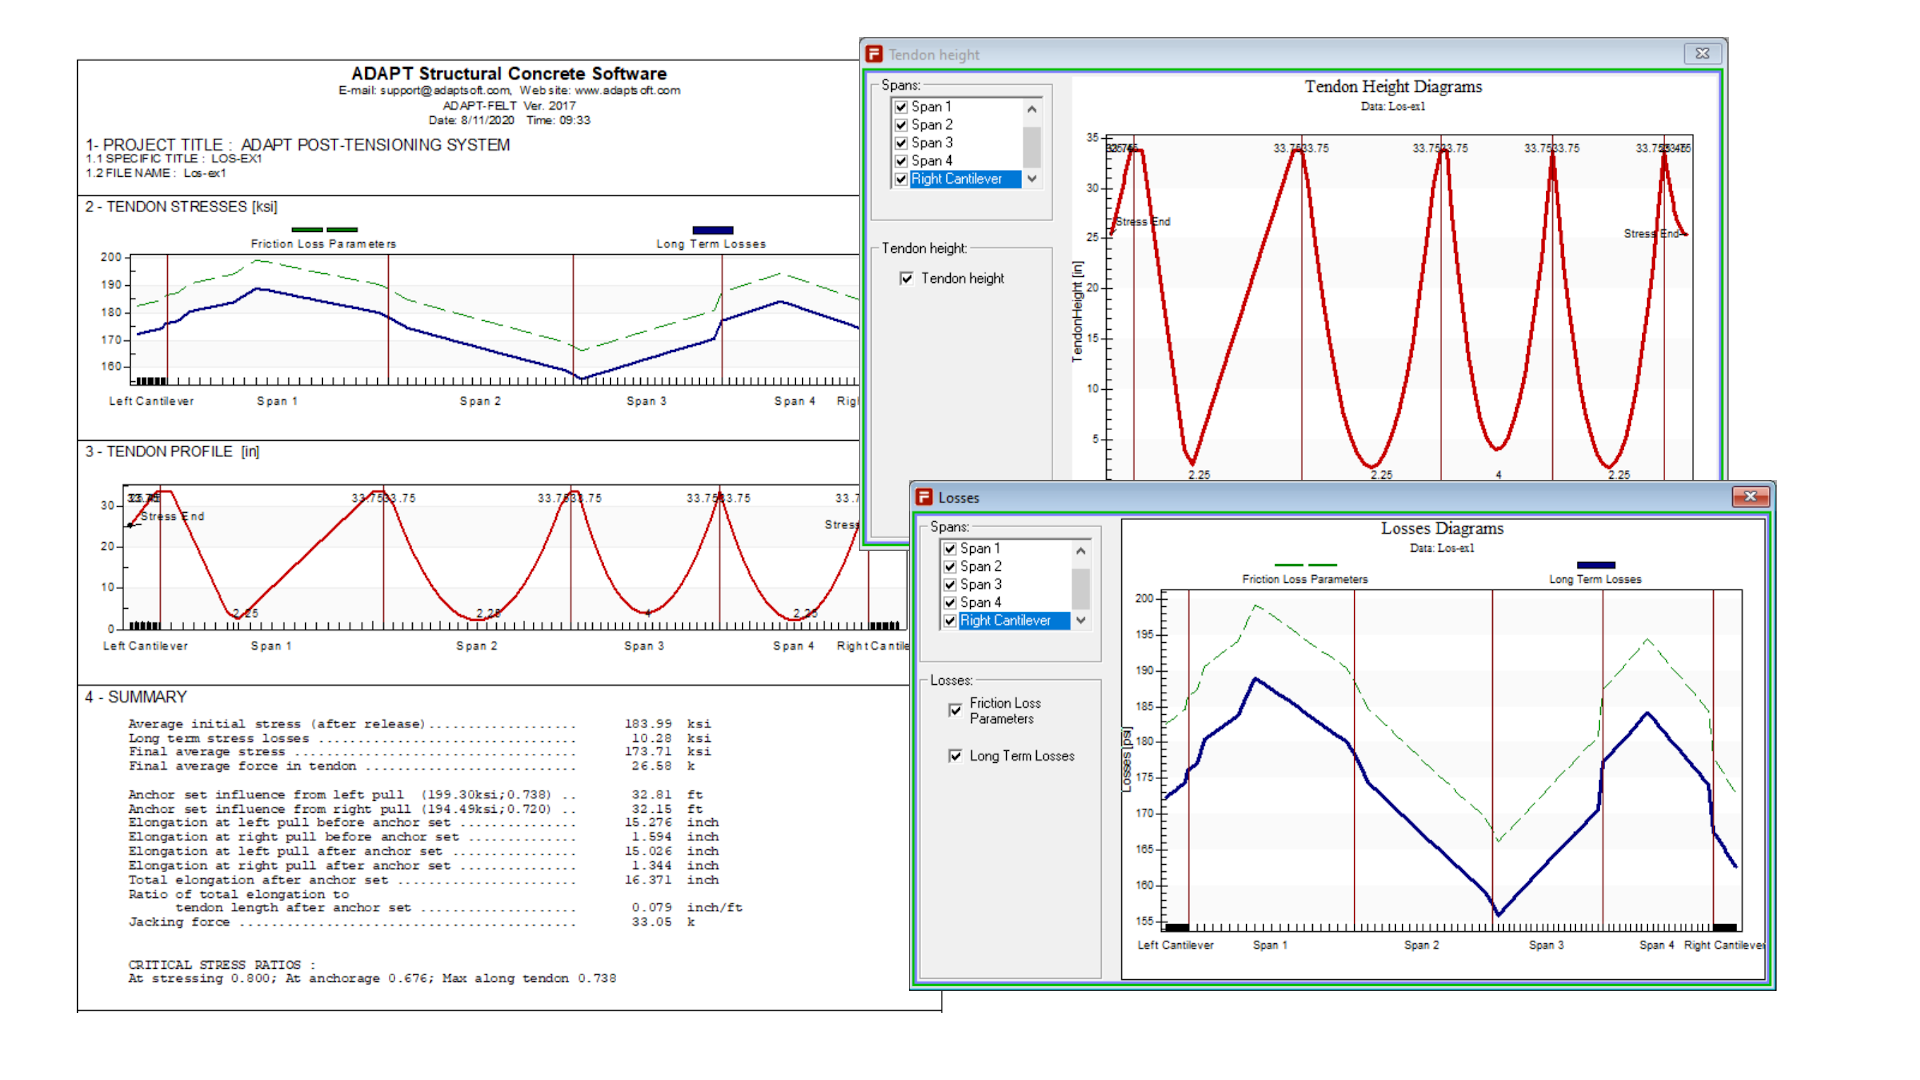Disable Friction Loss Parameters checkbox
The width and height of the screenshot is (1920, 1080).
click(x=955, y=710)
